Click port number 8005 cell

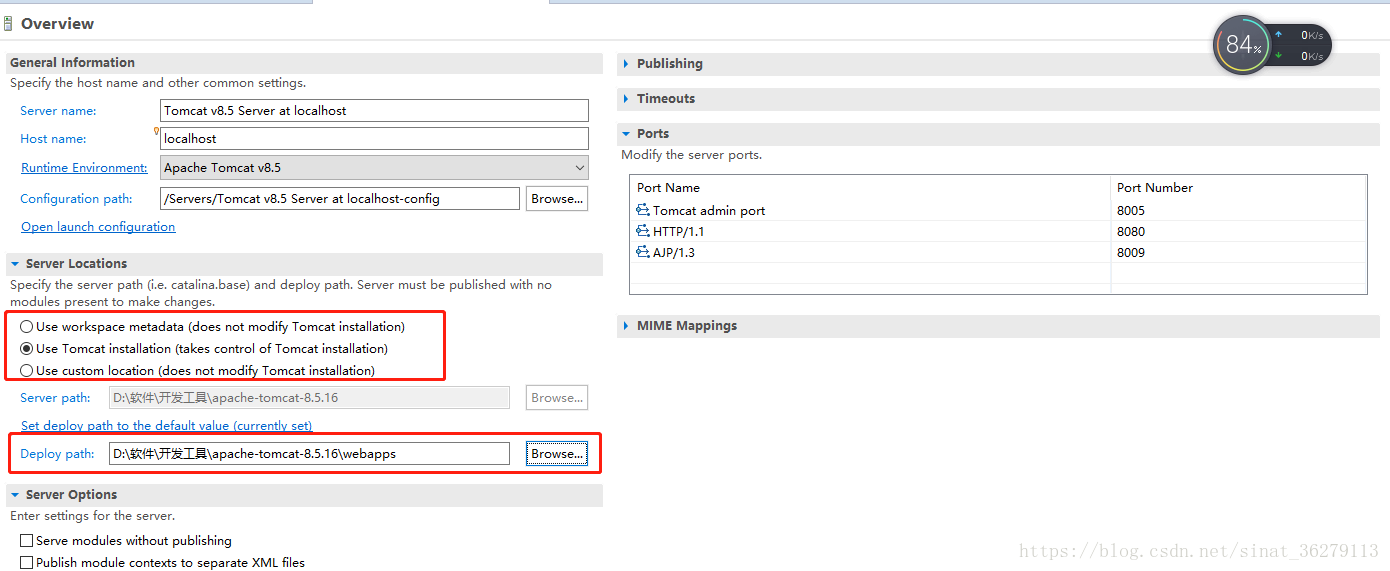pyautogui.click(x=1131, y=211)
